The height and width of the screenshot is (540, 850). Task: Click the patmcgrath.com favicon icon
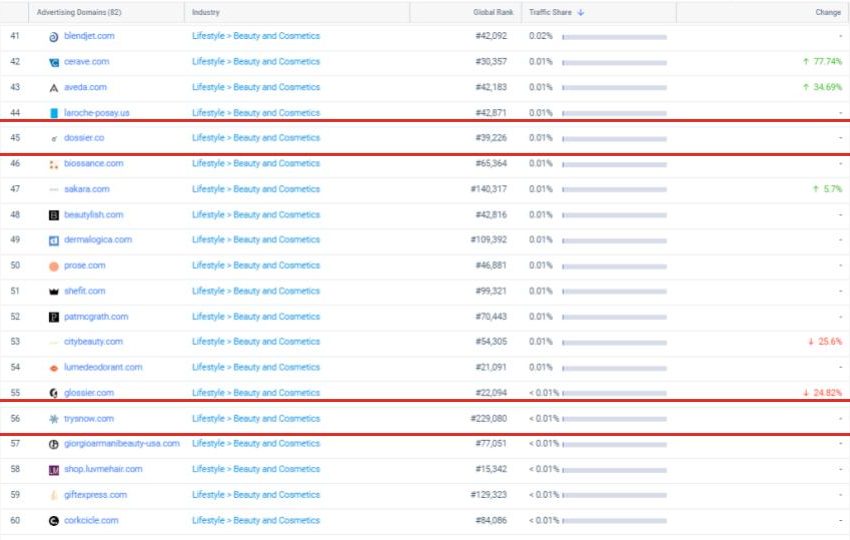[54, 317]
